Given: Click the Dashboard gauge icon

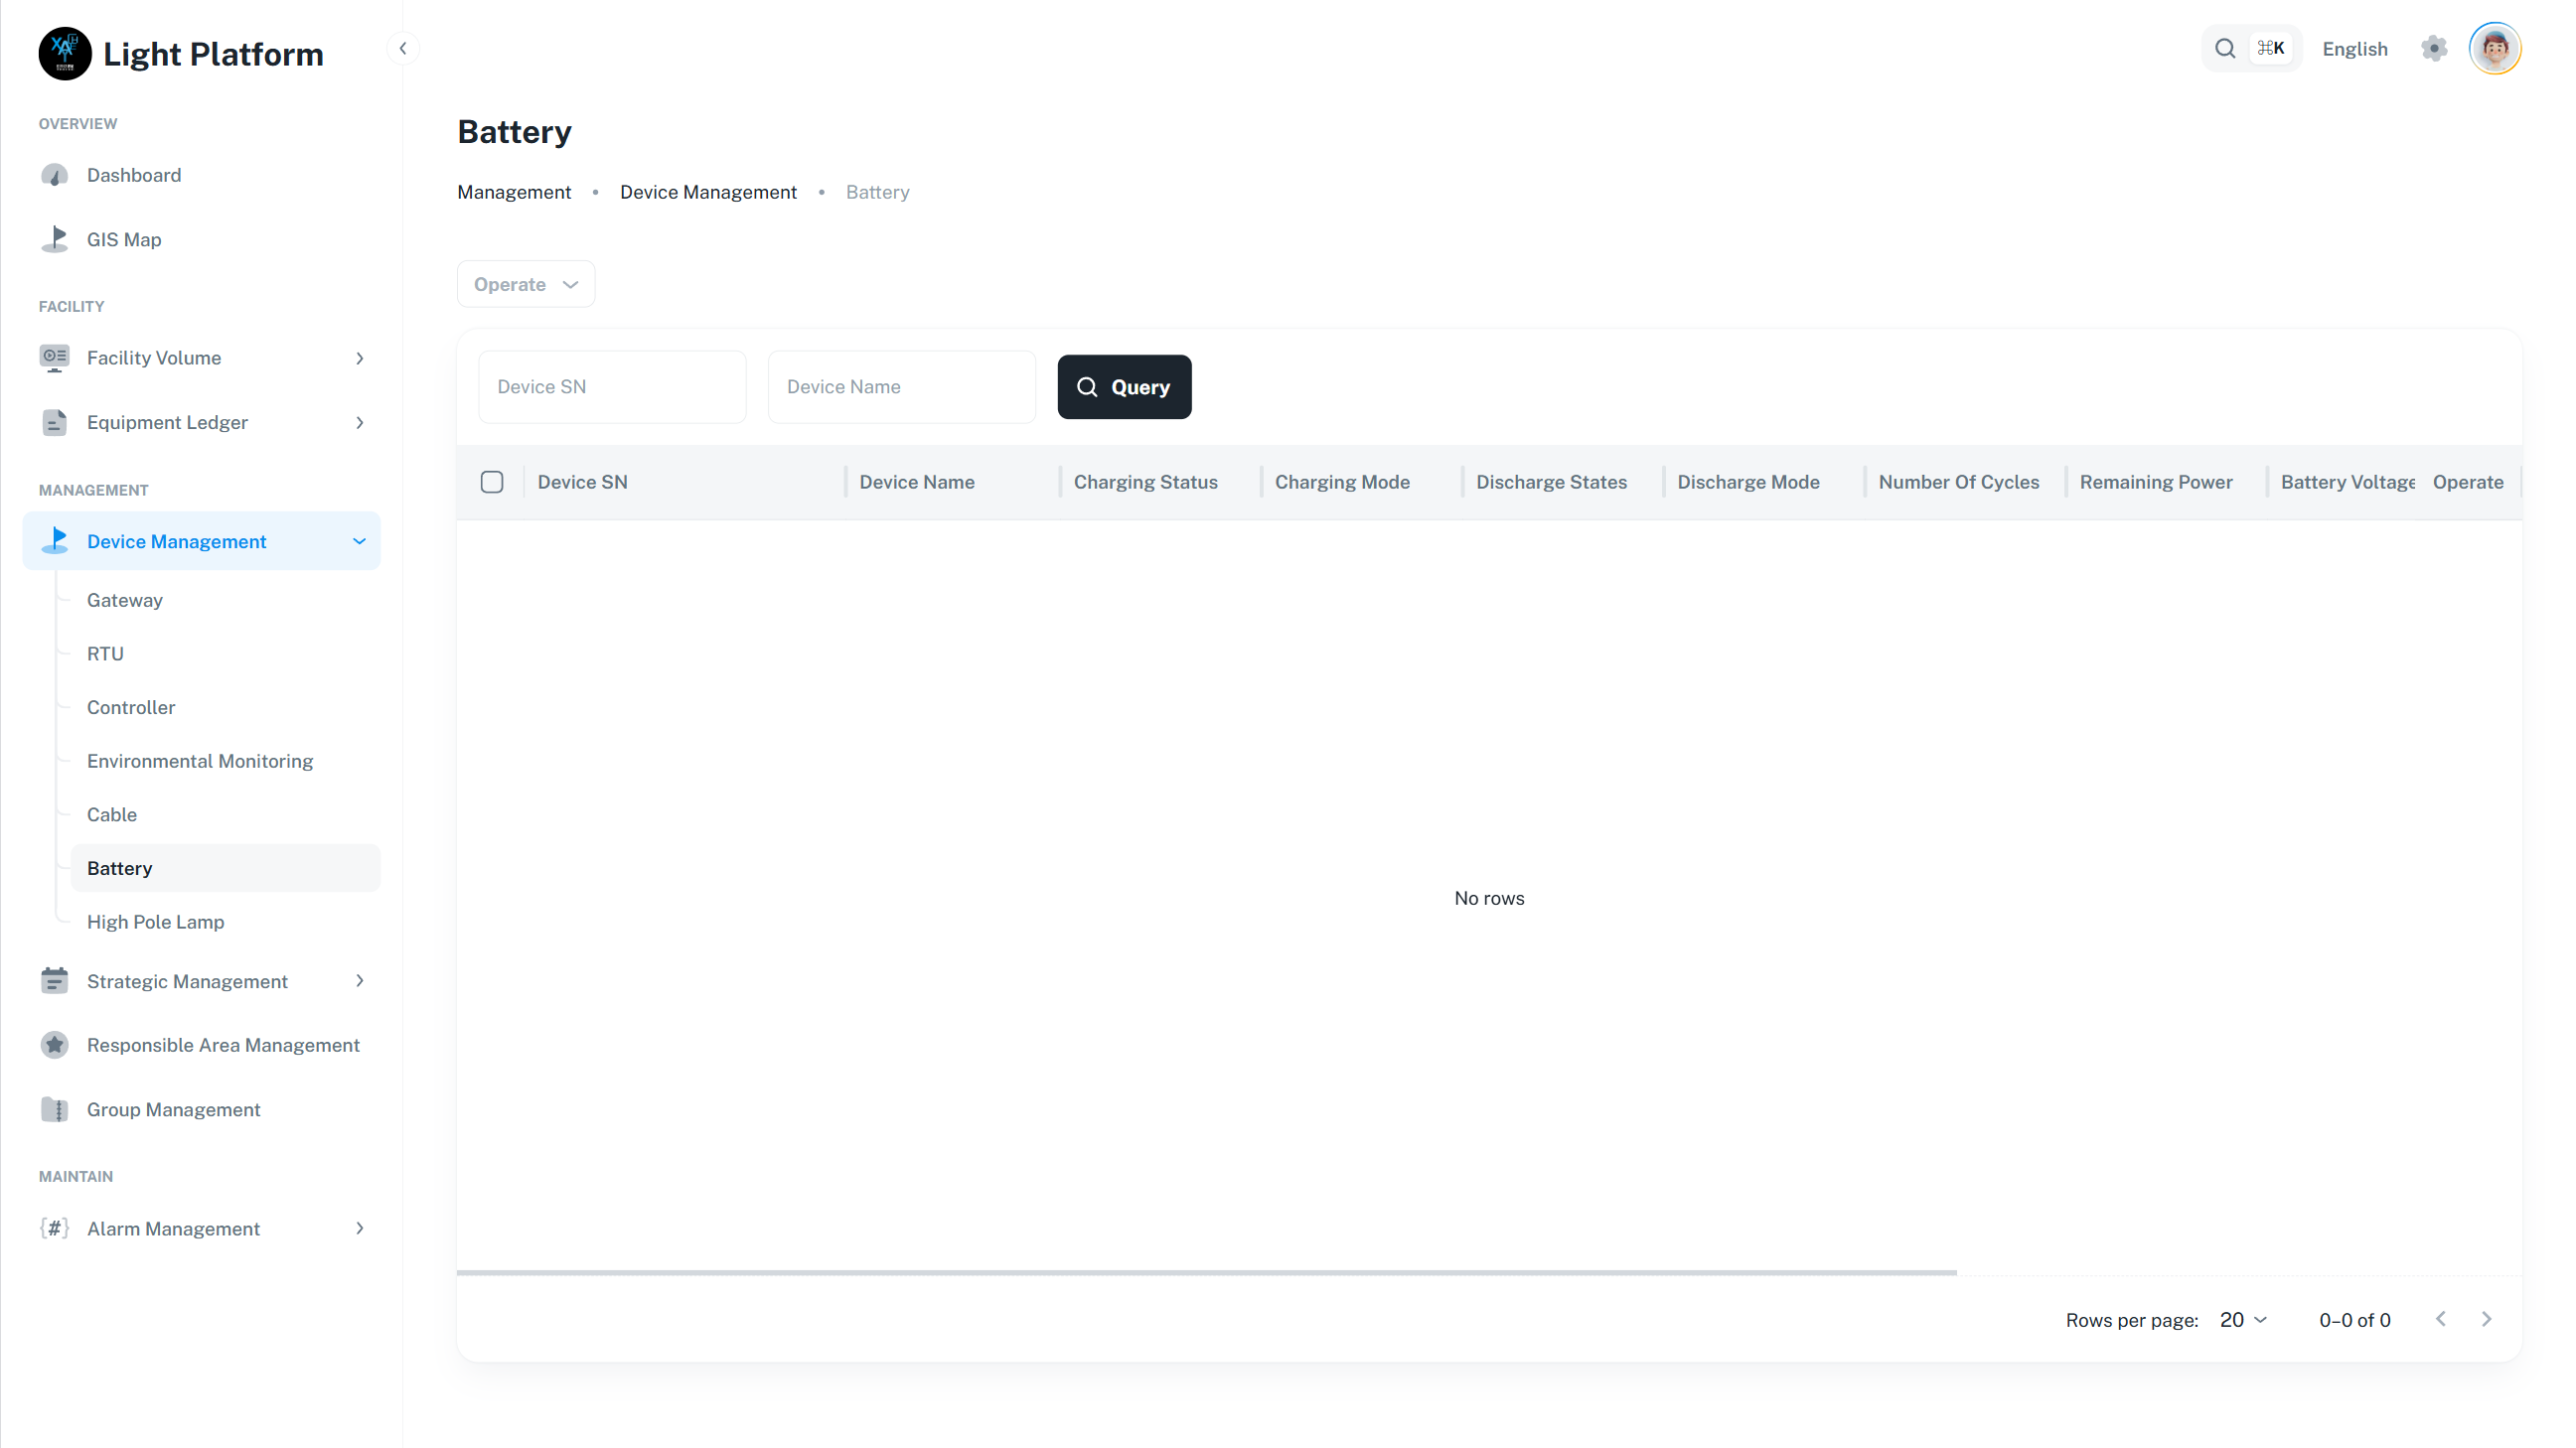Looking at the screenshot, I should (x=55, y=175).
